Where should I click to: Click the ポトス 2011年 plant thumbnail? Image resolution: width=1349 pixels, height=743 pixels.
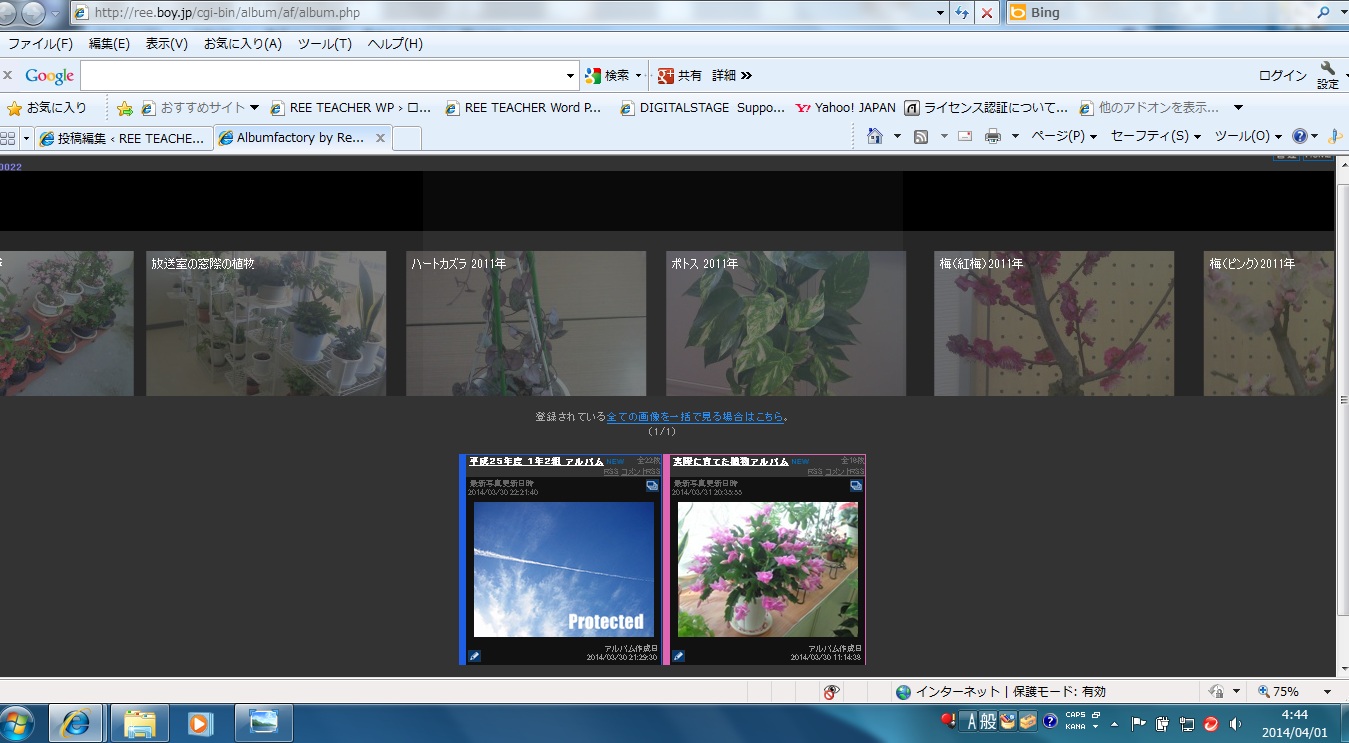pos(786,323)
